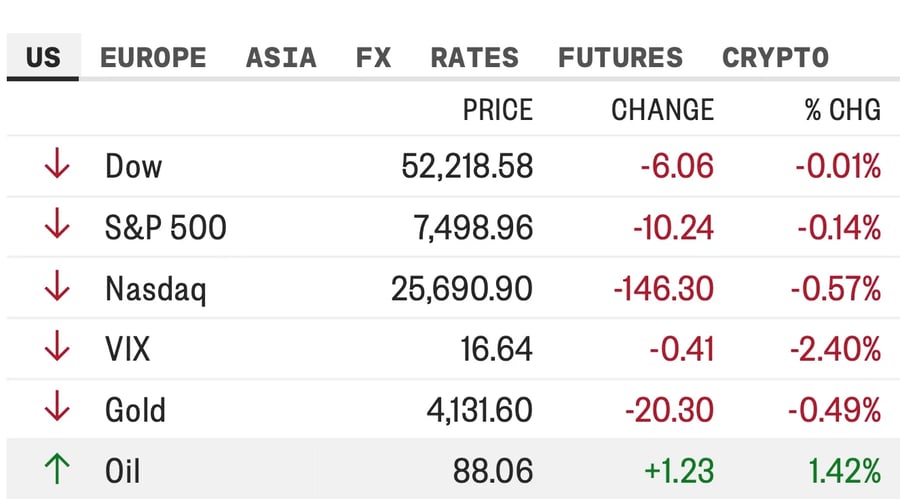Click the red down arrow beside Gold
The height and width of the screenshot is (499, 900).
57,407
